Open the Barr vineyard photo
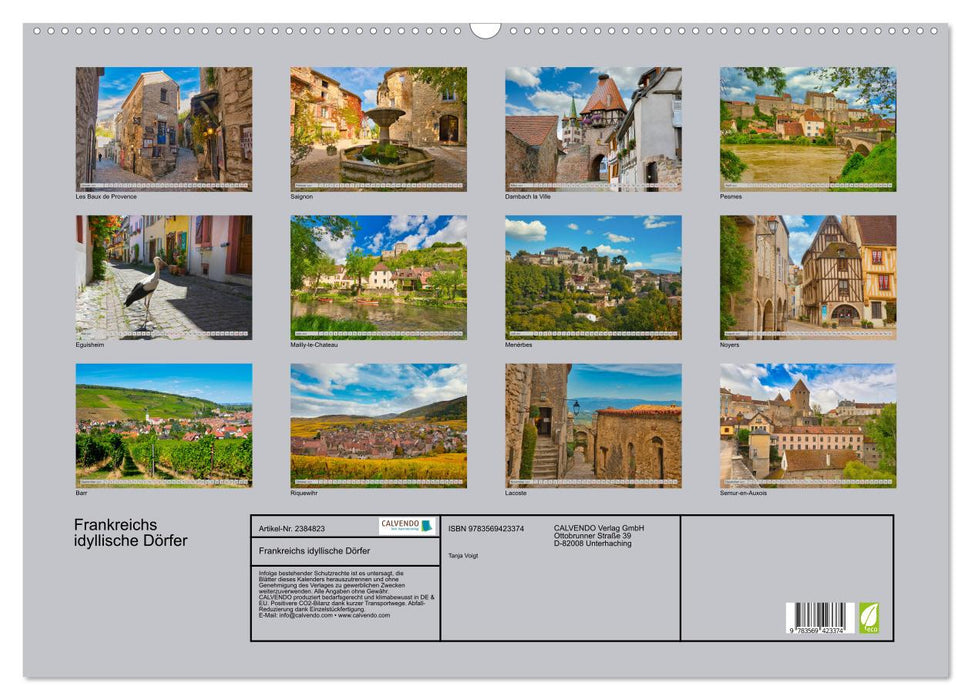The width and height of the screenshot is (971, 700). coord(163,426)
